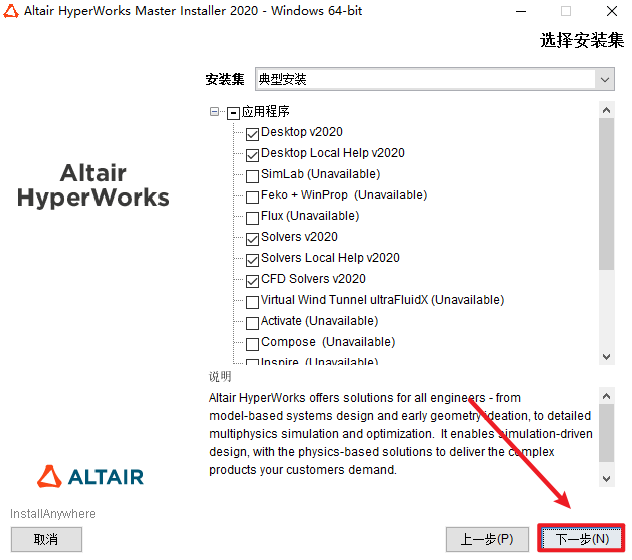Toggle the 应用程序 parent checkbox
632x560 pixels.
233,113
